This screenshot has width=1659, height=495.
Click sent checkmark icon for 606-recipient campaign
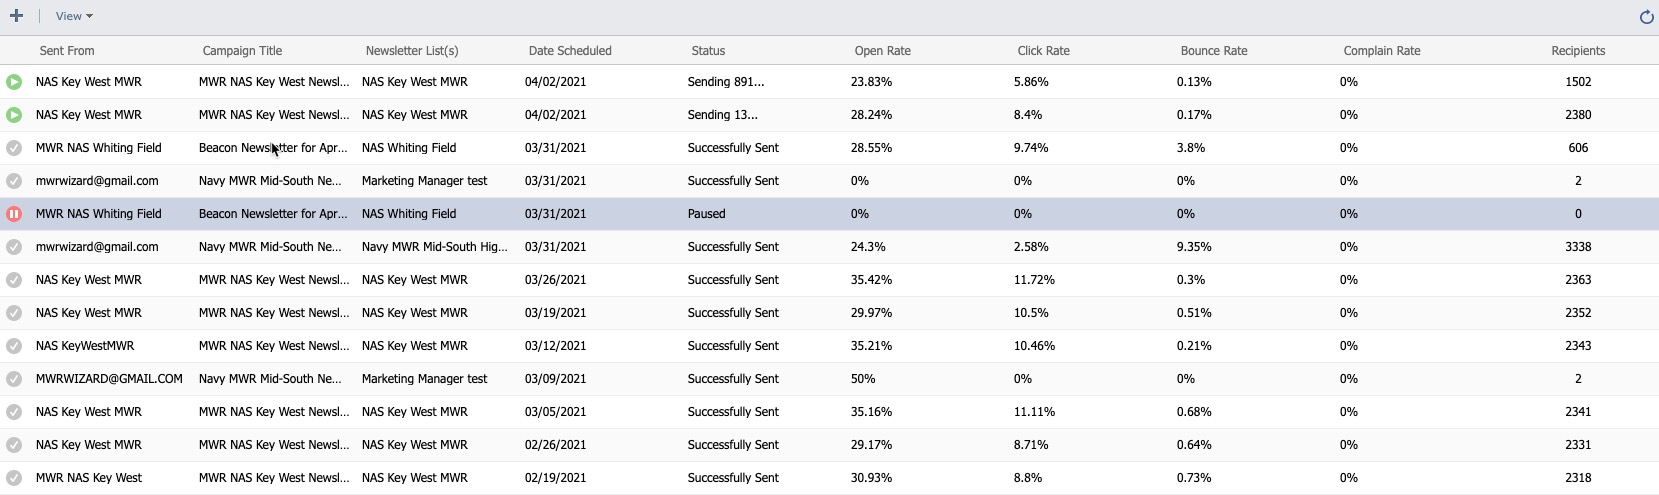[x=14, y=148]
